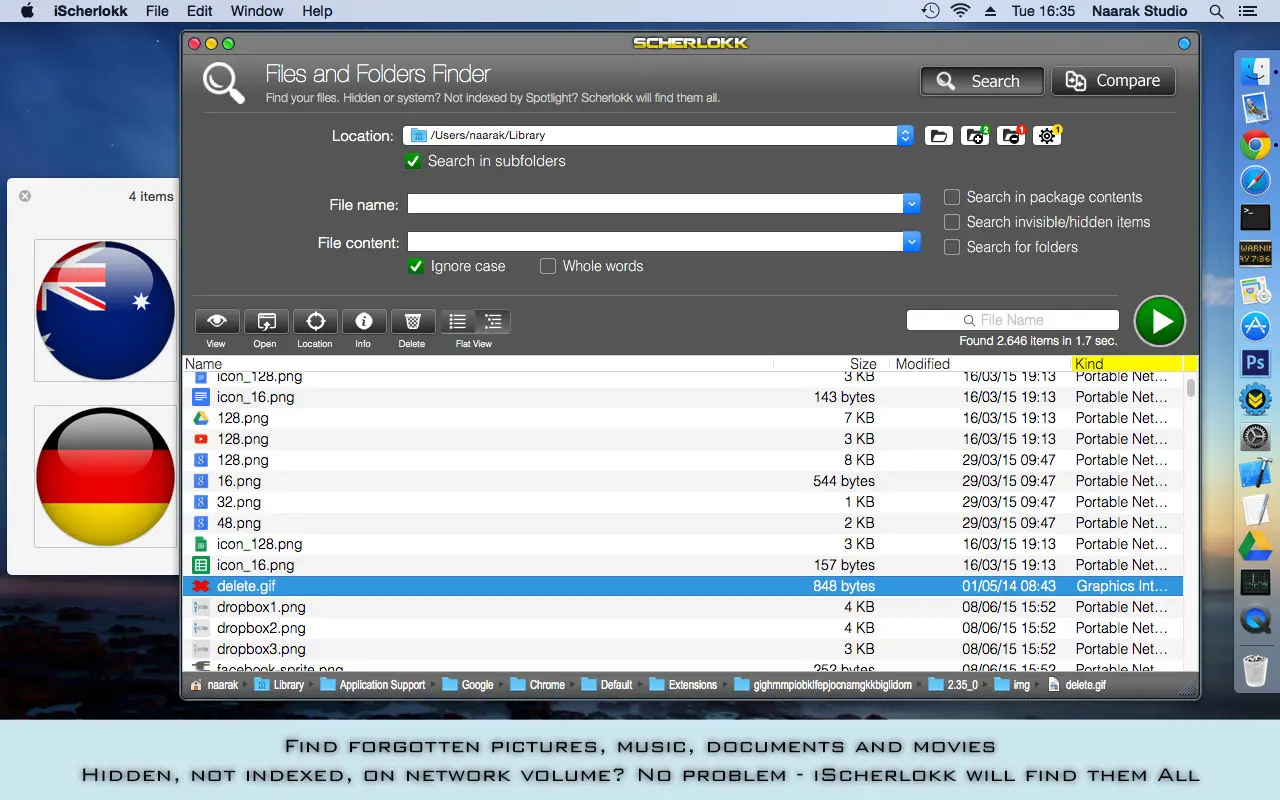This screenshot has width=1280, height=800.
Task: Click the blue dot in title bar
Action: click(x=1184, y=43)
